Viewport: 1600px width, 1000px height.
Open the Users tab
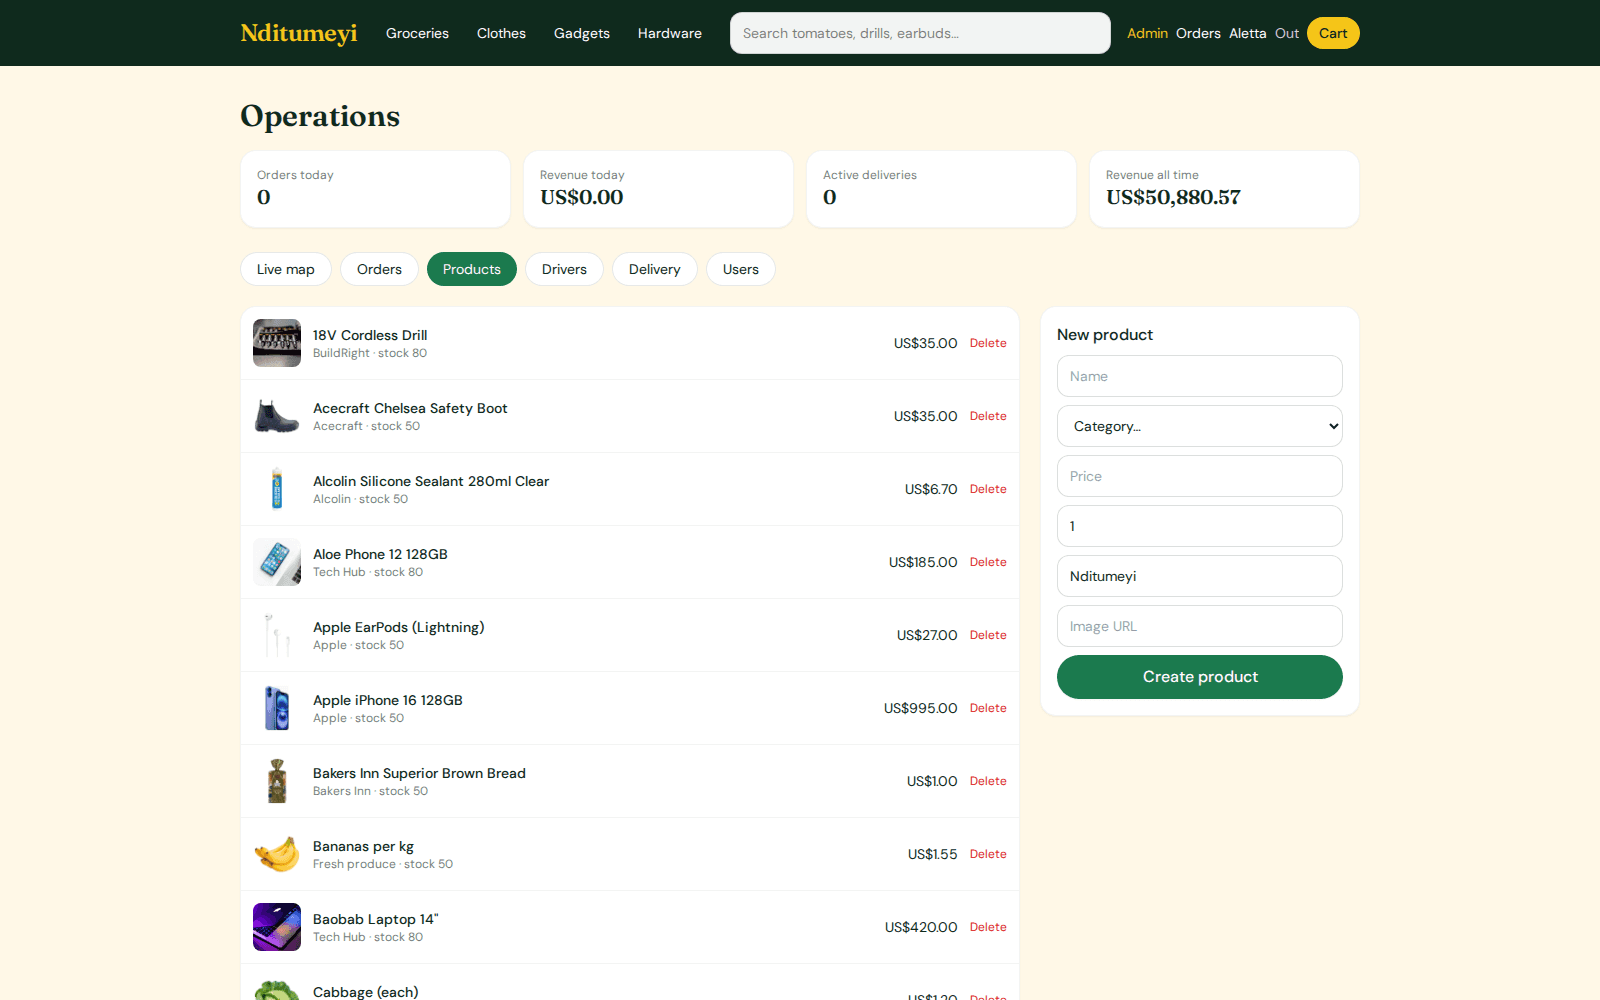tap(741, 269)
